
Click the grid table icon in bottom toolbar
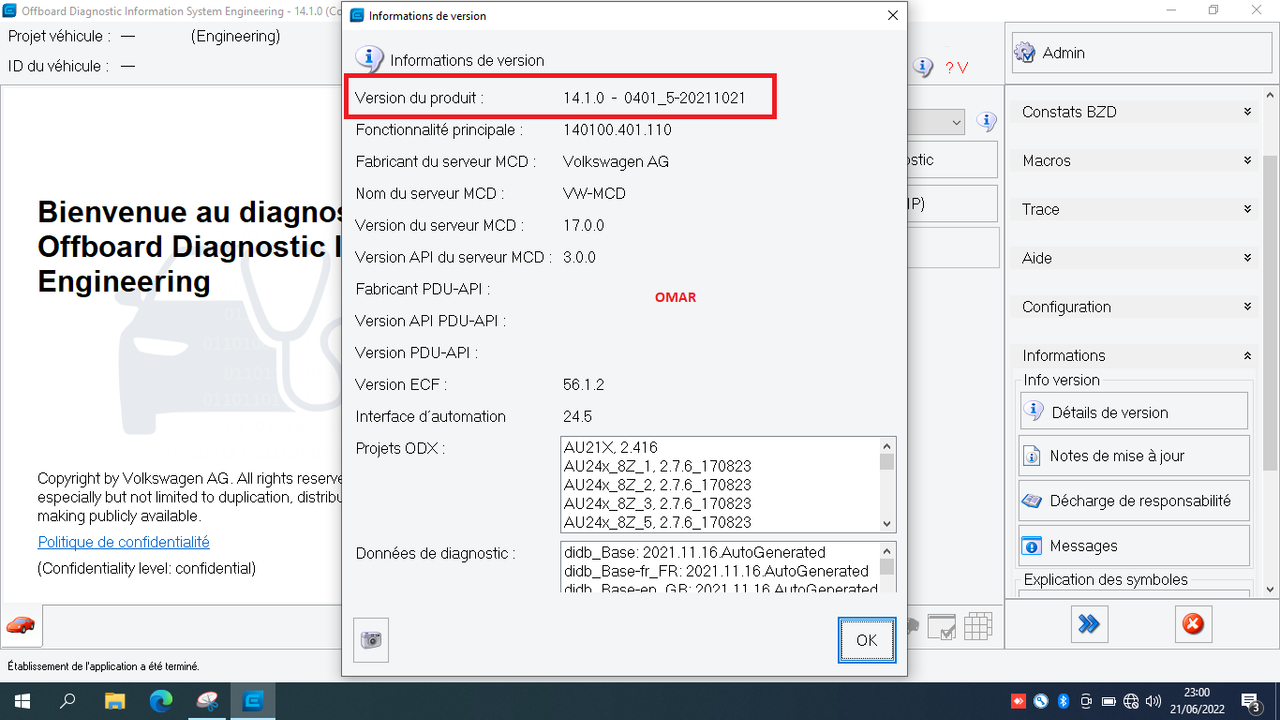pos(978,626)
